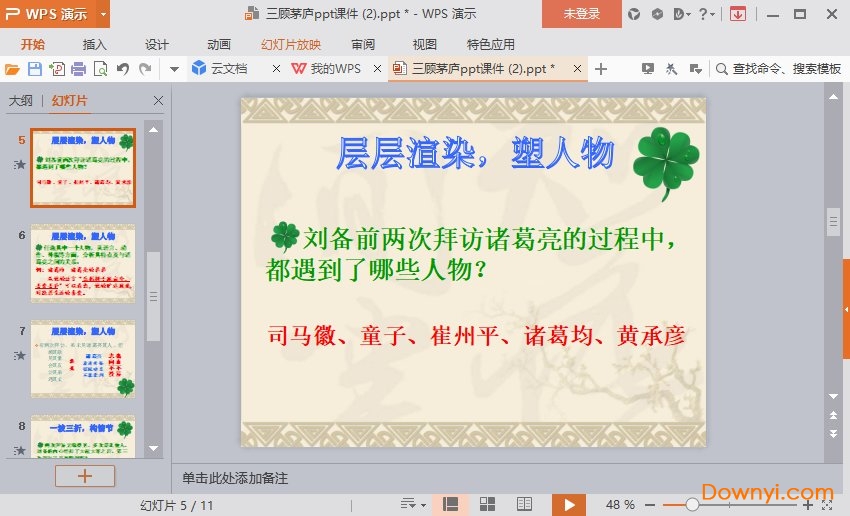Click the red download arrow icon
Screen dimensions: 850x516
tap(737, 14)
